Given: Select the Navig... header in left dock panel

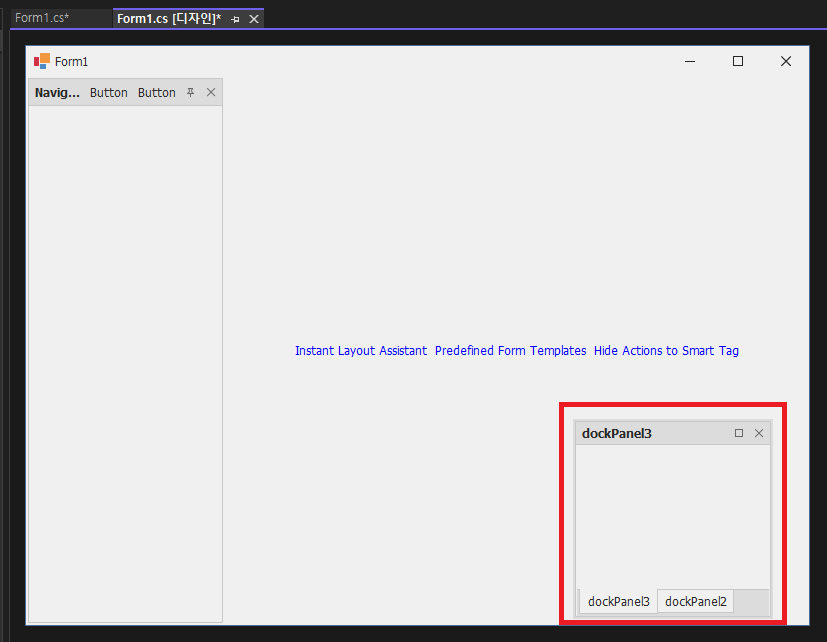Looking at the screenshot, I should [57, 93].
